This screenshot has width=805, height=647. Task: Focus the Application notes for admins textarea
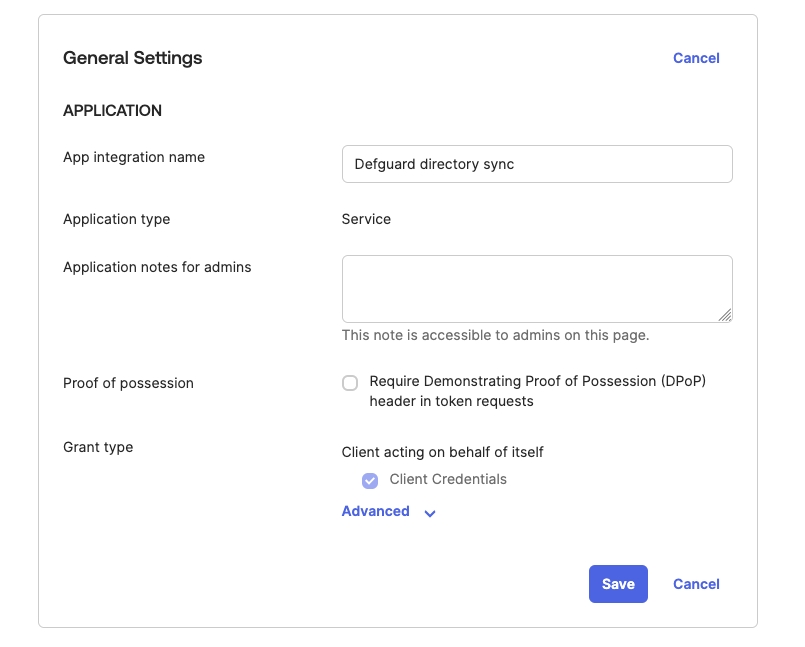537,288
